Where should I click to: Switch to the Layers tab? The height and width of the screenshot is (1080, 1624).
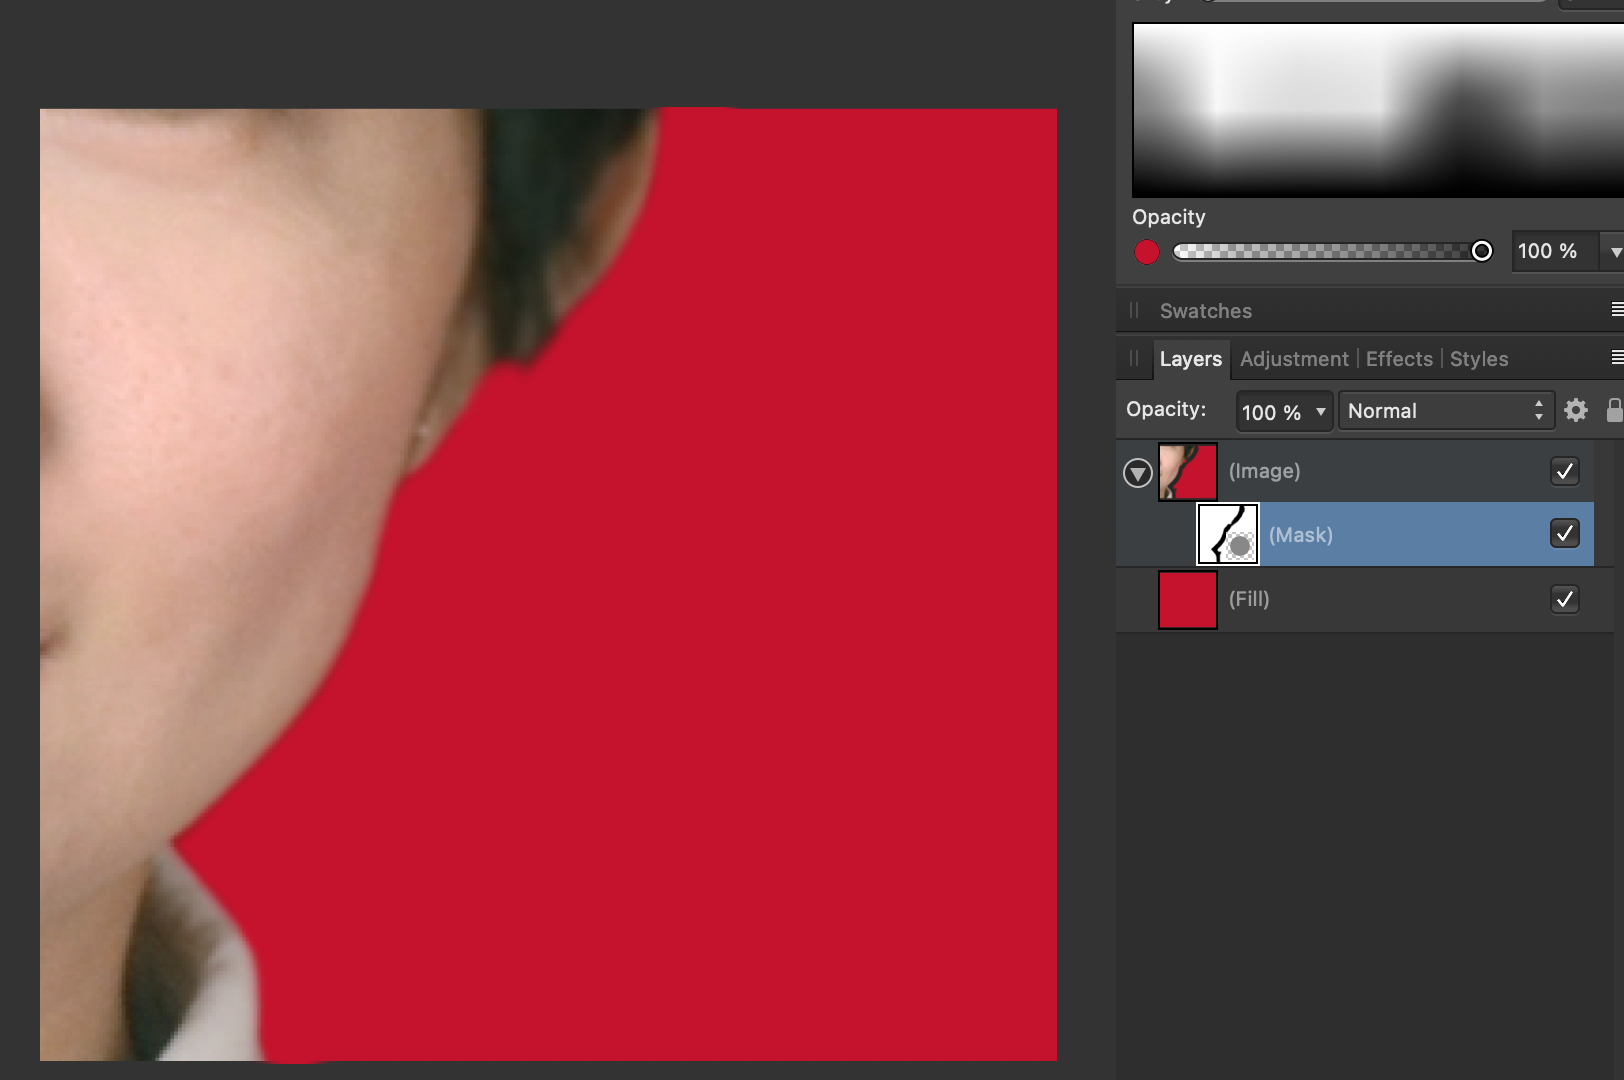(x=1190, y=359)
